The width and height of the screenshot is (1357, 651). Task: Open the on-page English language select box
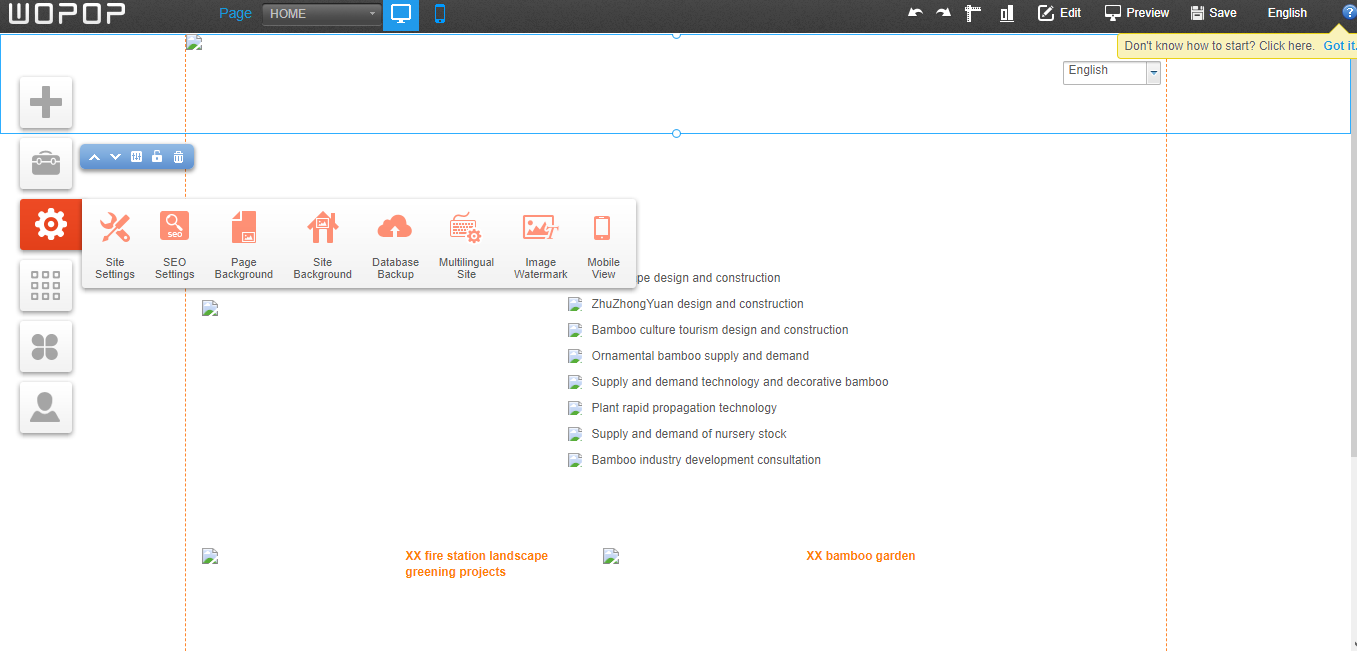coord(1111,71)
